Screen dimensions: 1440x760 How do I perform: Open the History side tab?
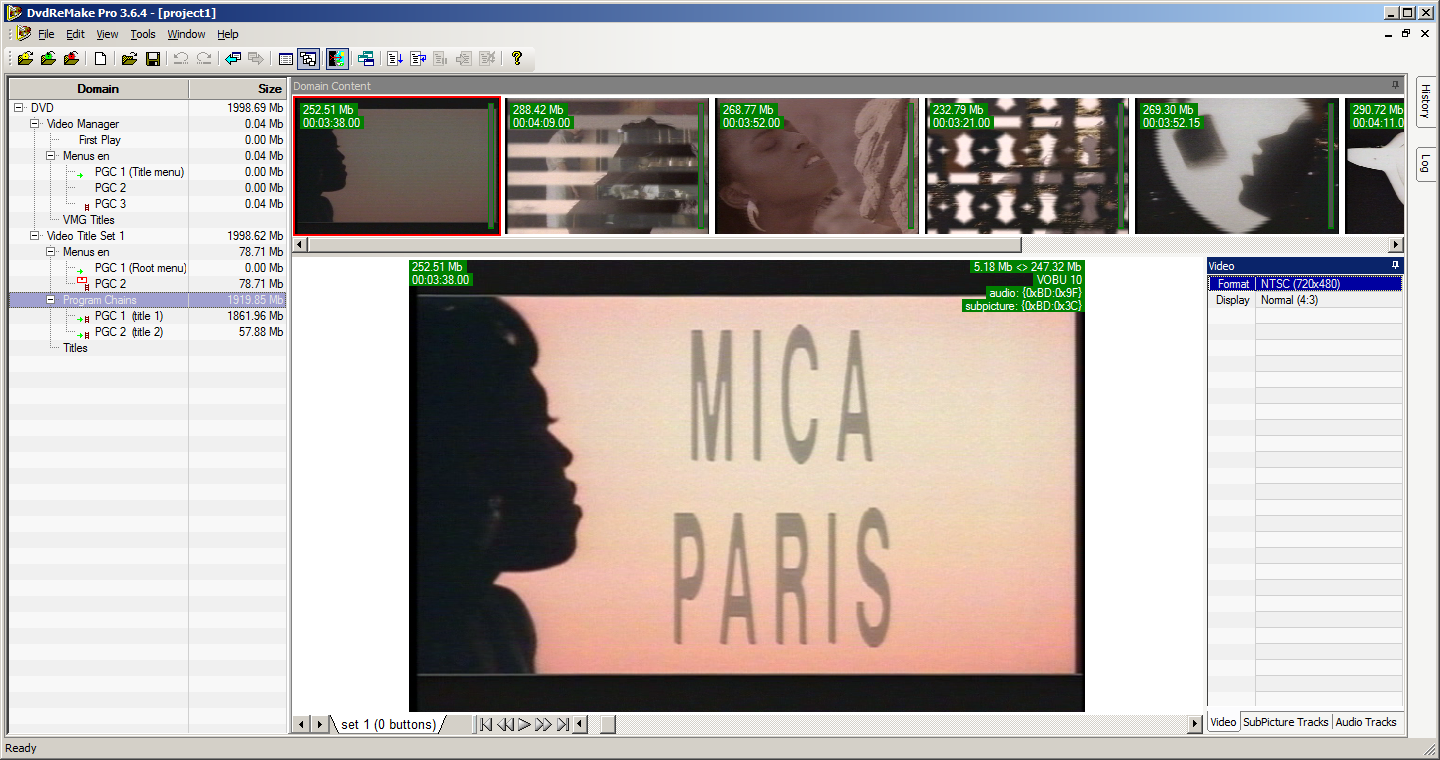click(1426, 101)
